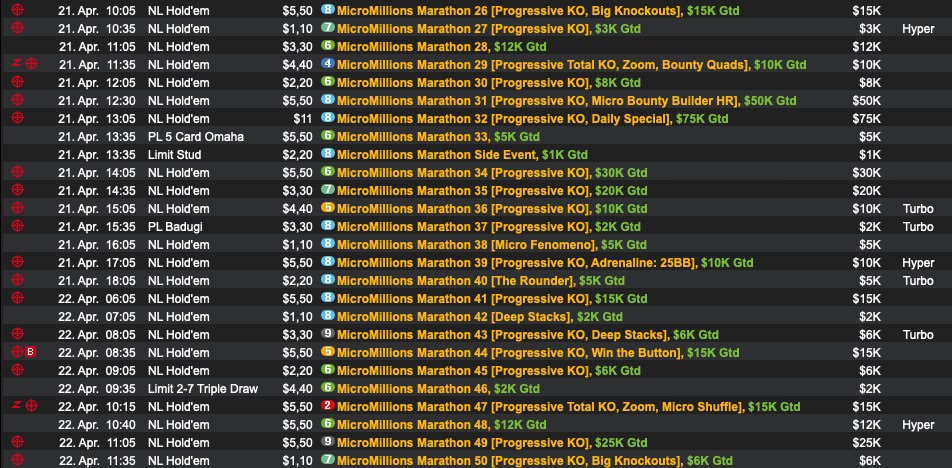This screenshot has width=952, height=468.
Task: Open Marathon 32 Daily Special tournament
Action: (532, 118)
